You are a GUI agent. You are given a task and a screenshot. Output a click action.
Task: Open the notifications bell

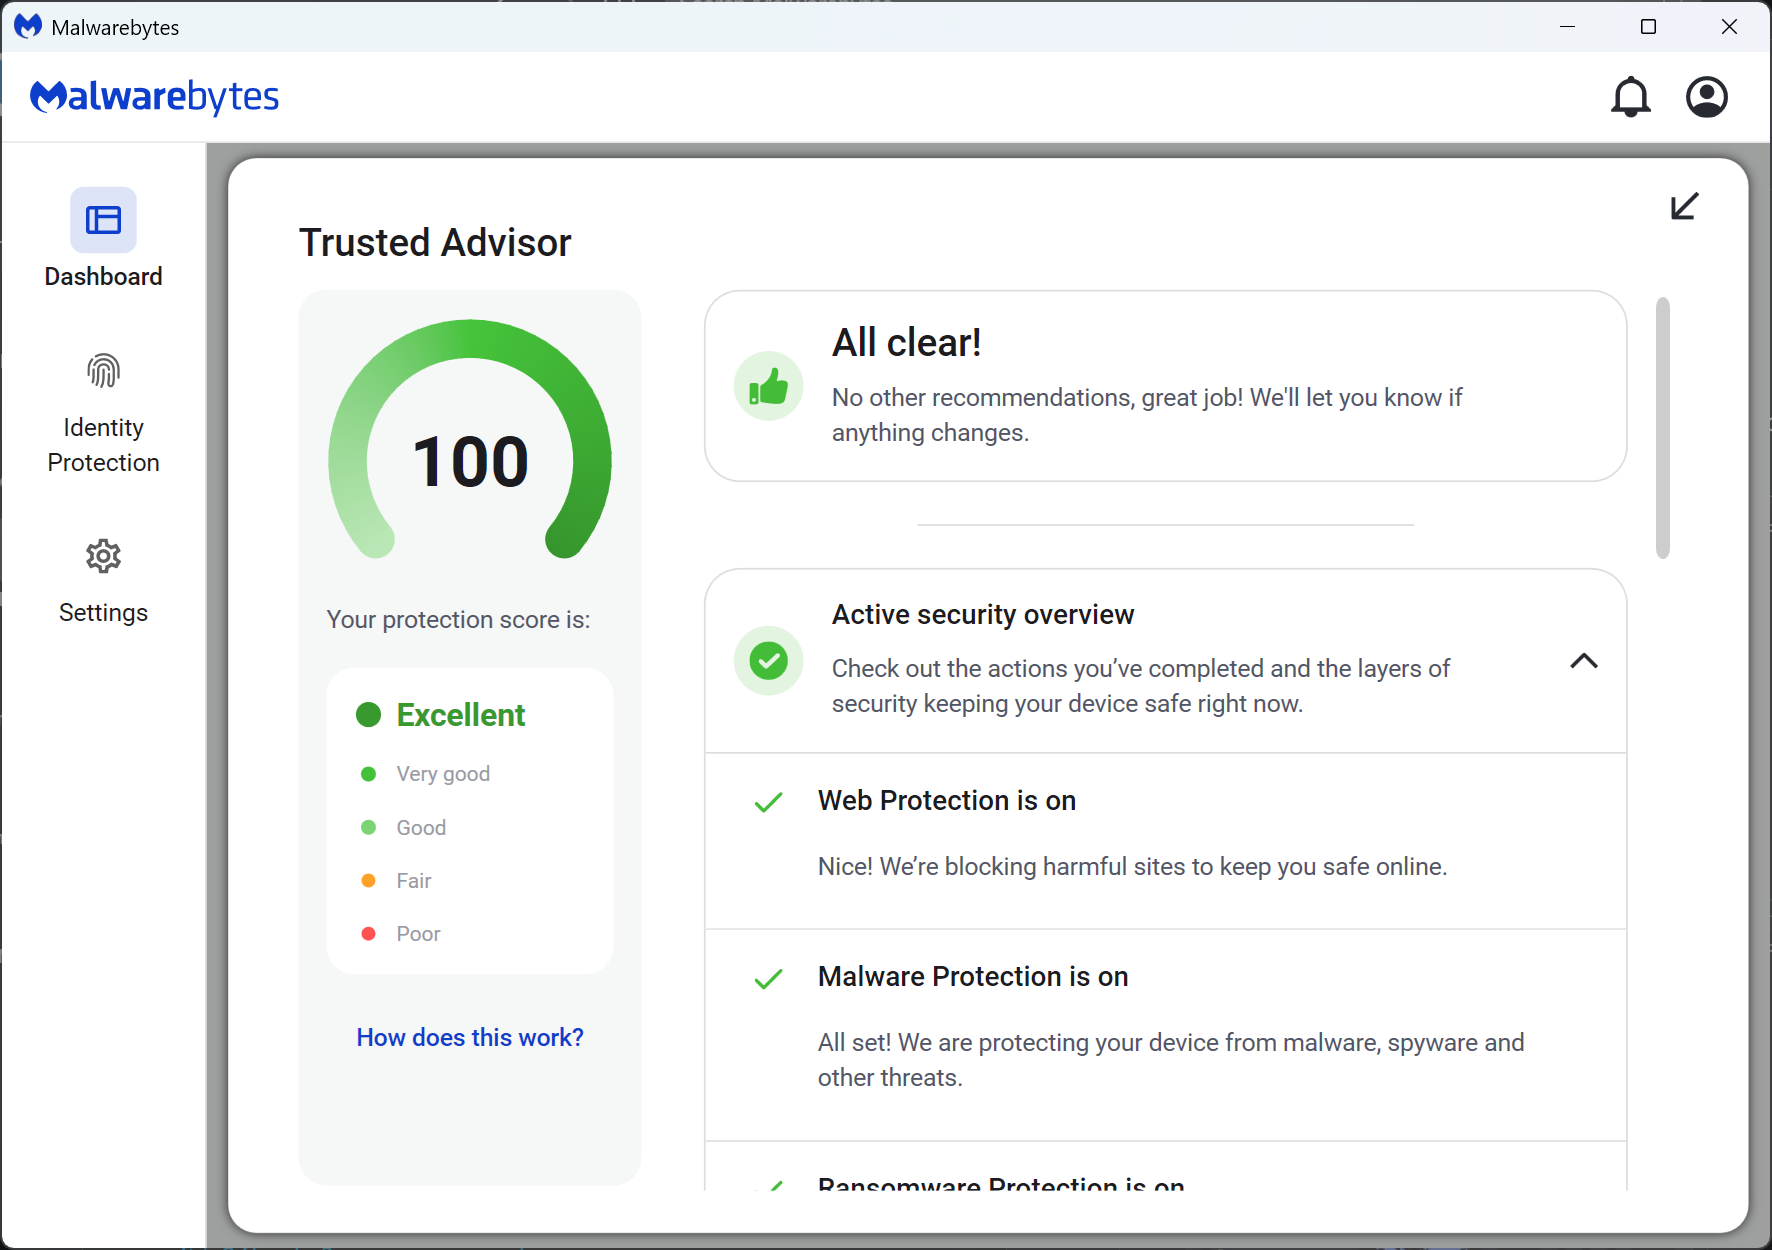1630,97
